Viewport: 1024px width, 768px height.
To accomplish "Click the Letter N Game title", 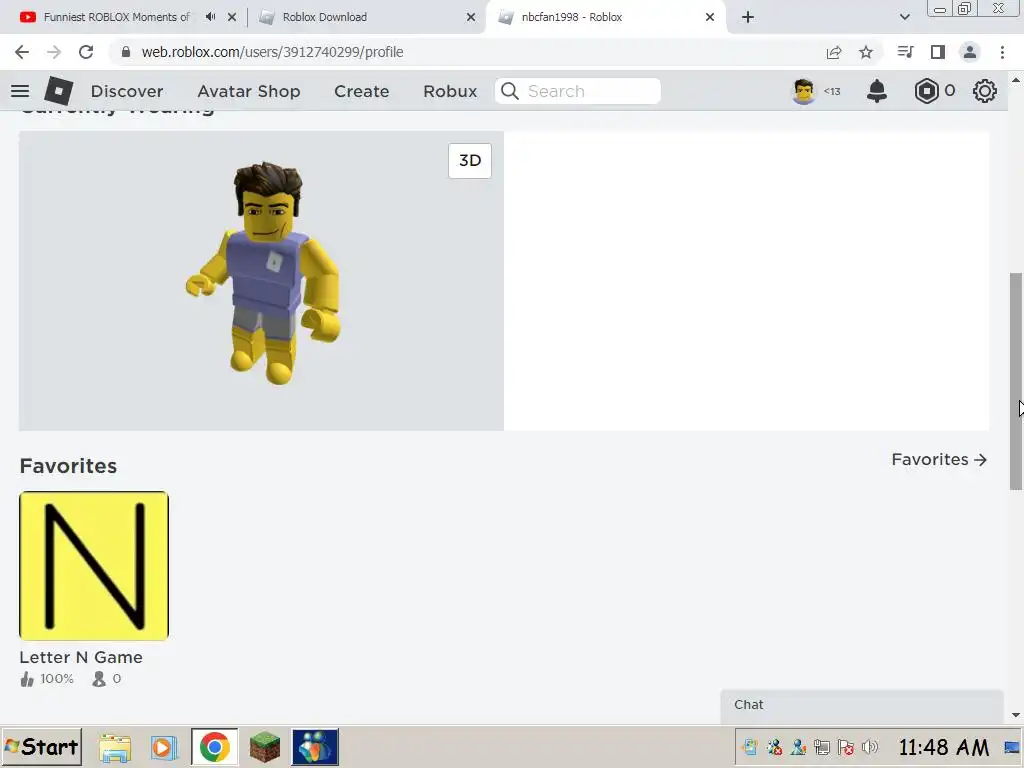I will [x=81, y=657].
